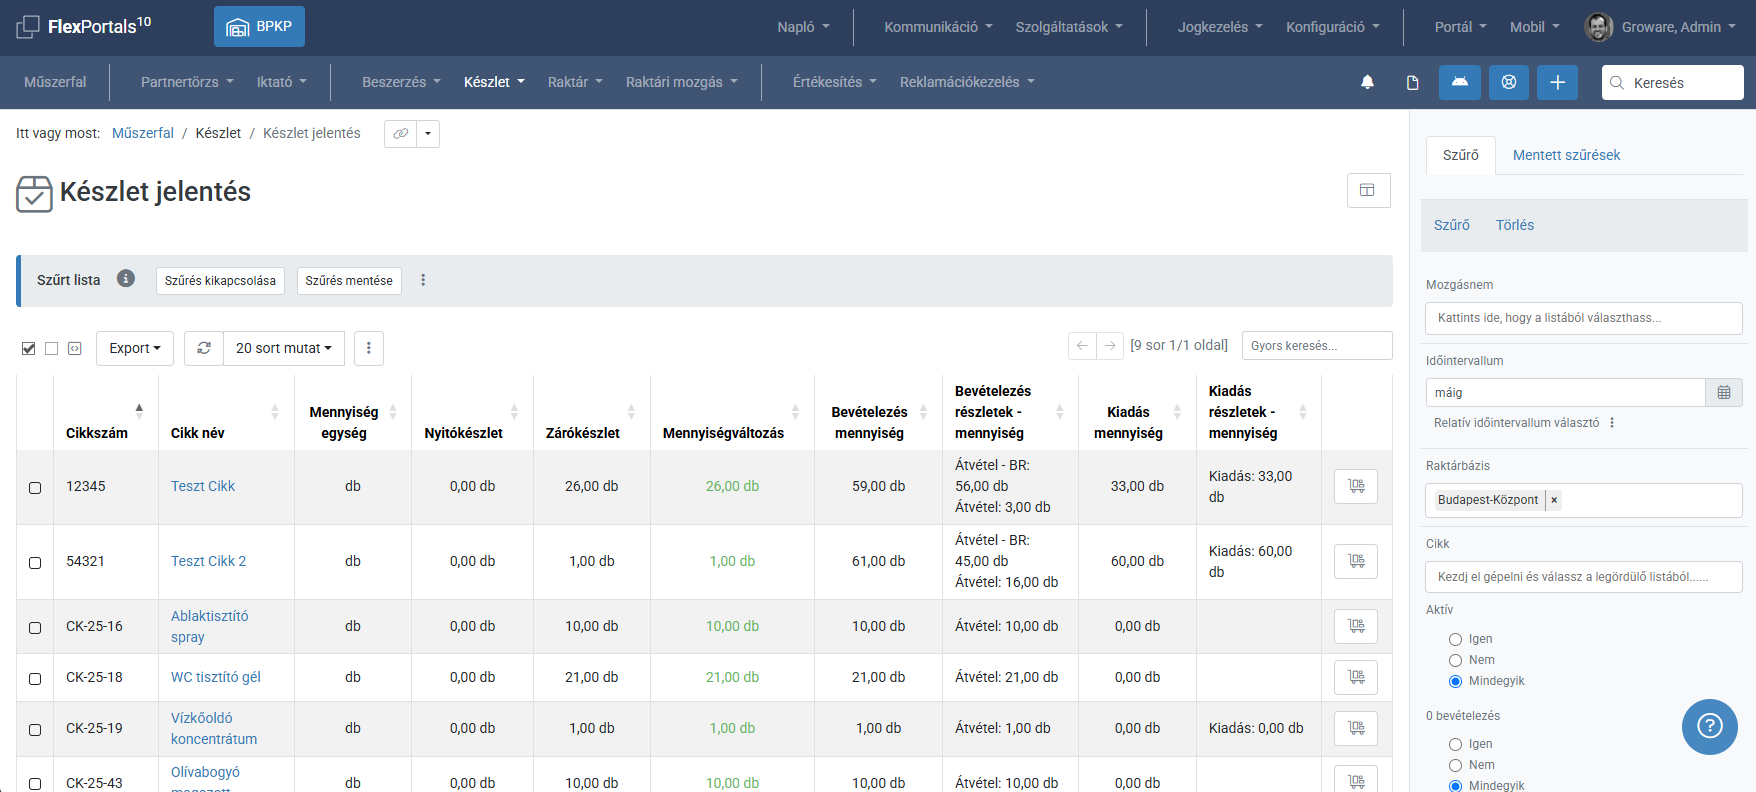Select the checkbox for row 54321
1756x792 pixels.
click(x=35, y=563)
